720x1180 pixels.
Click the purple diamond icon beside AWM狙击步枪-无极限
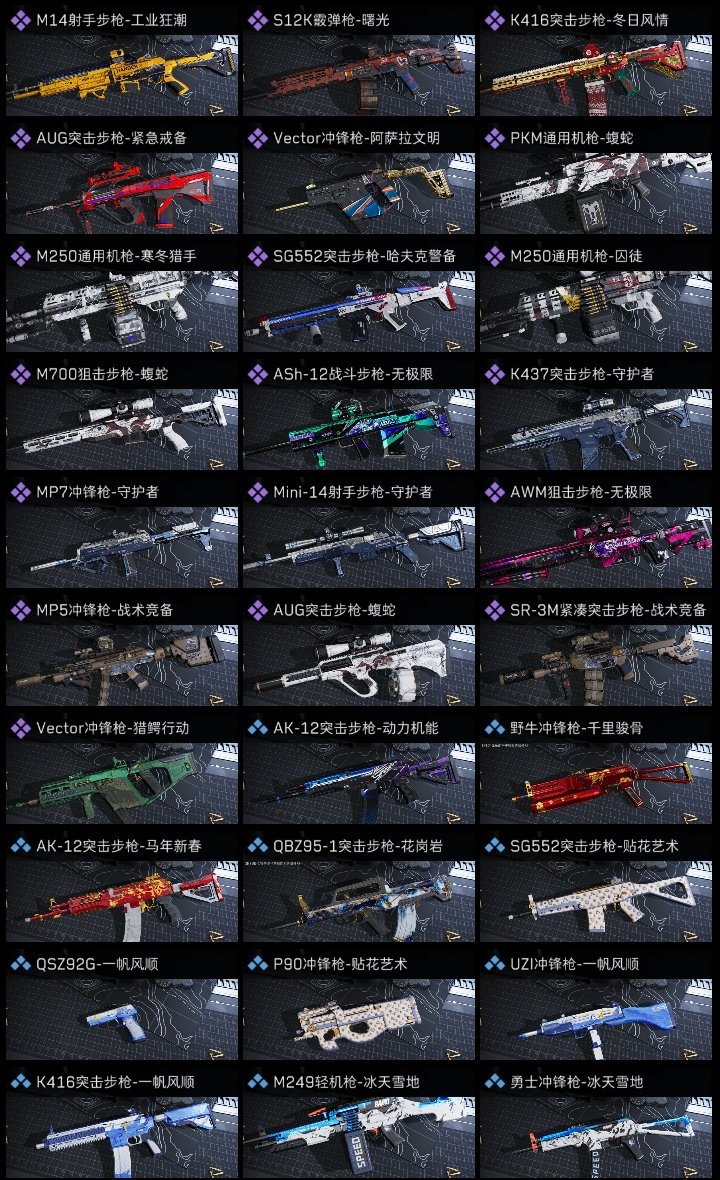coord(494,492)
